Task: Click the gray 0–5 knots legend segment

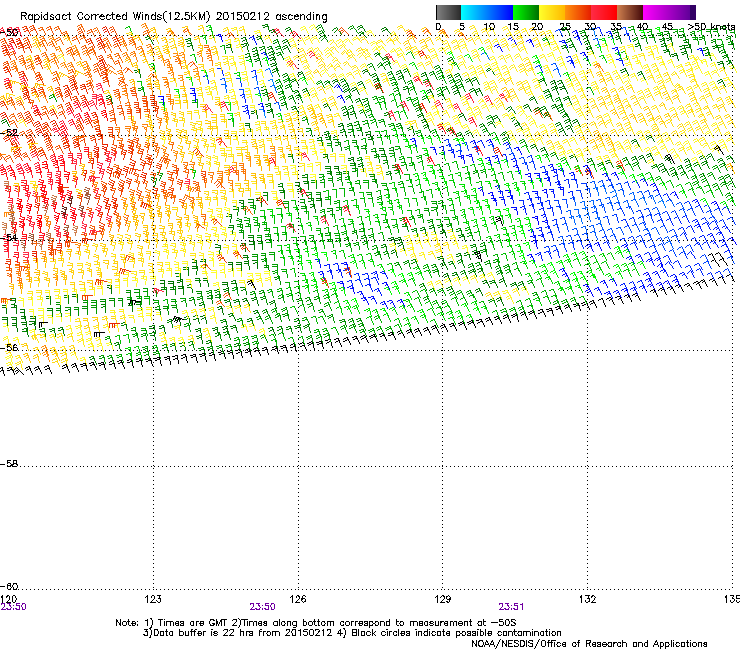Action: pos(448,12)
